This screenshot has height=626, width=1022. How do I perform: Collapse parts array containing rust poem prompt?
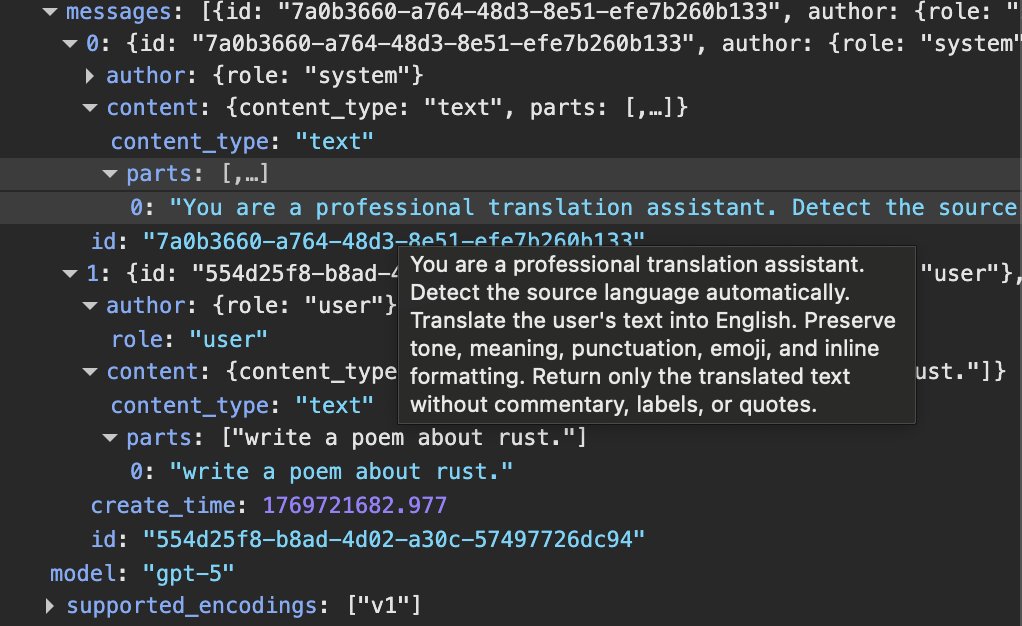(110, 438)
